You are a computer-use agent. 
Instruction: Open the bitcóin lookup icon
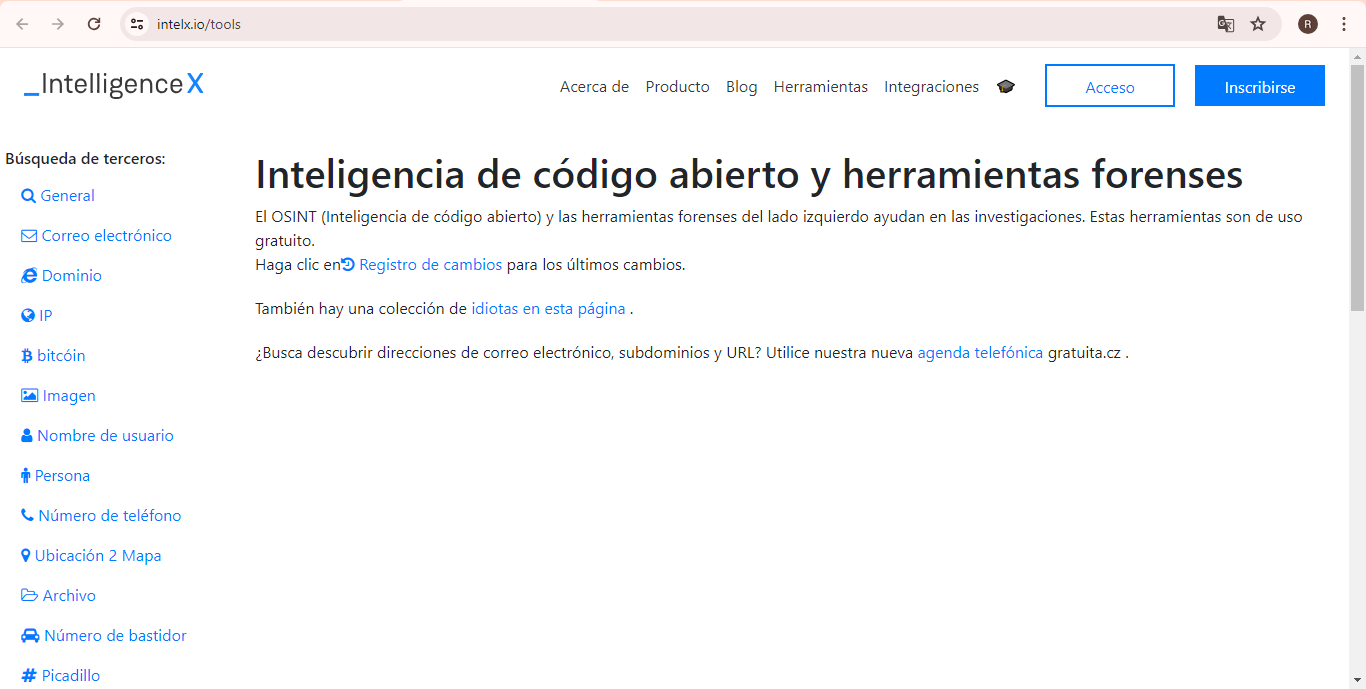(x=27, y=355)
